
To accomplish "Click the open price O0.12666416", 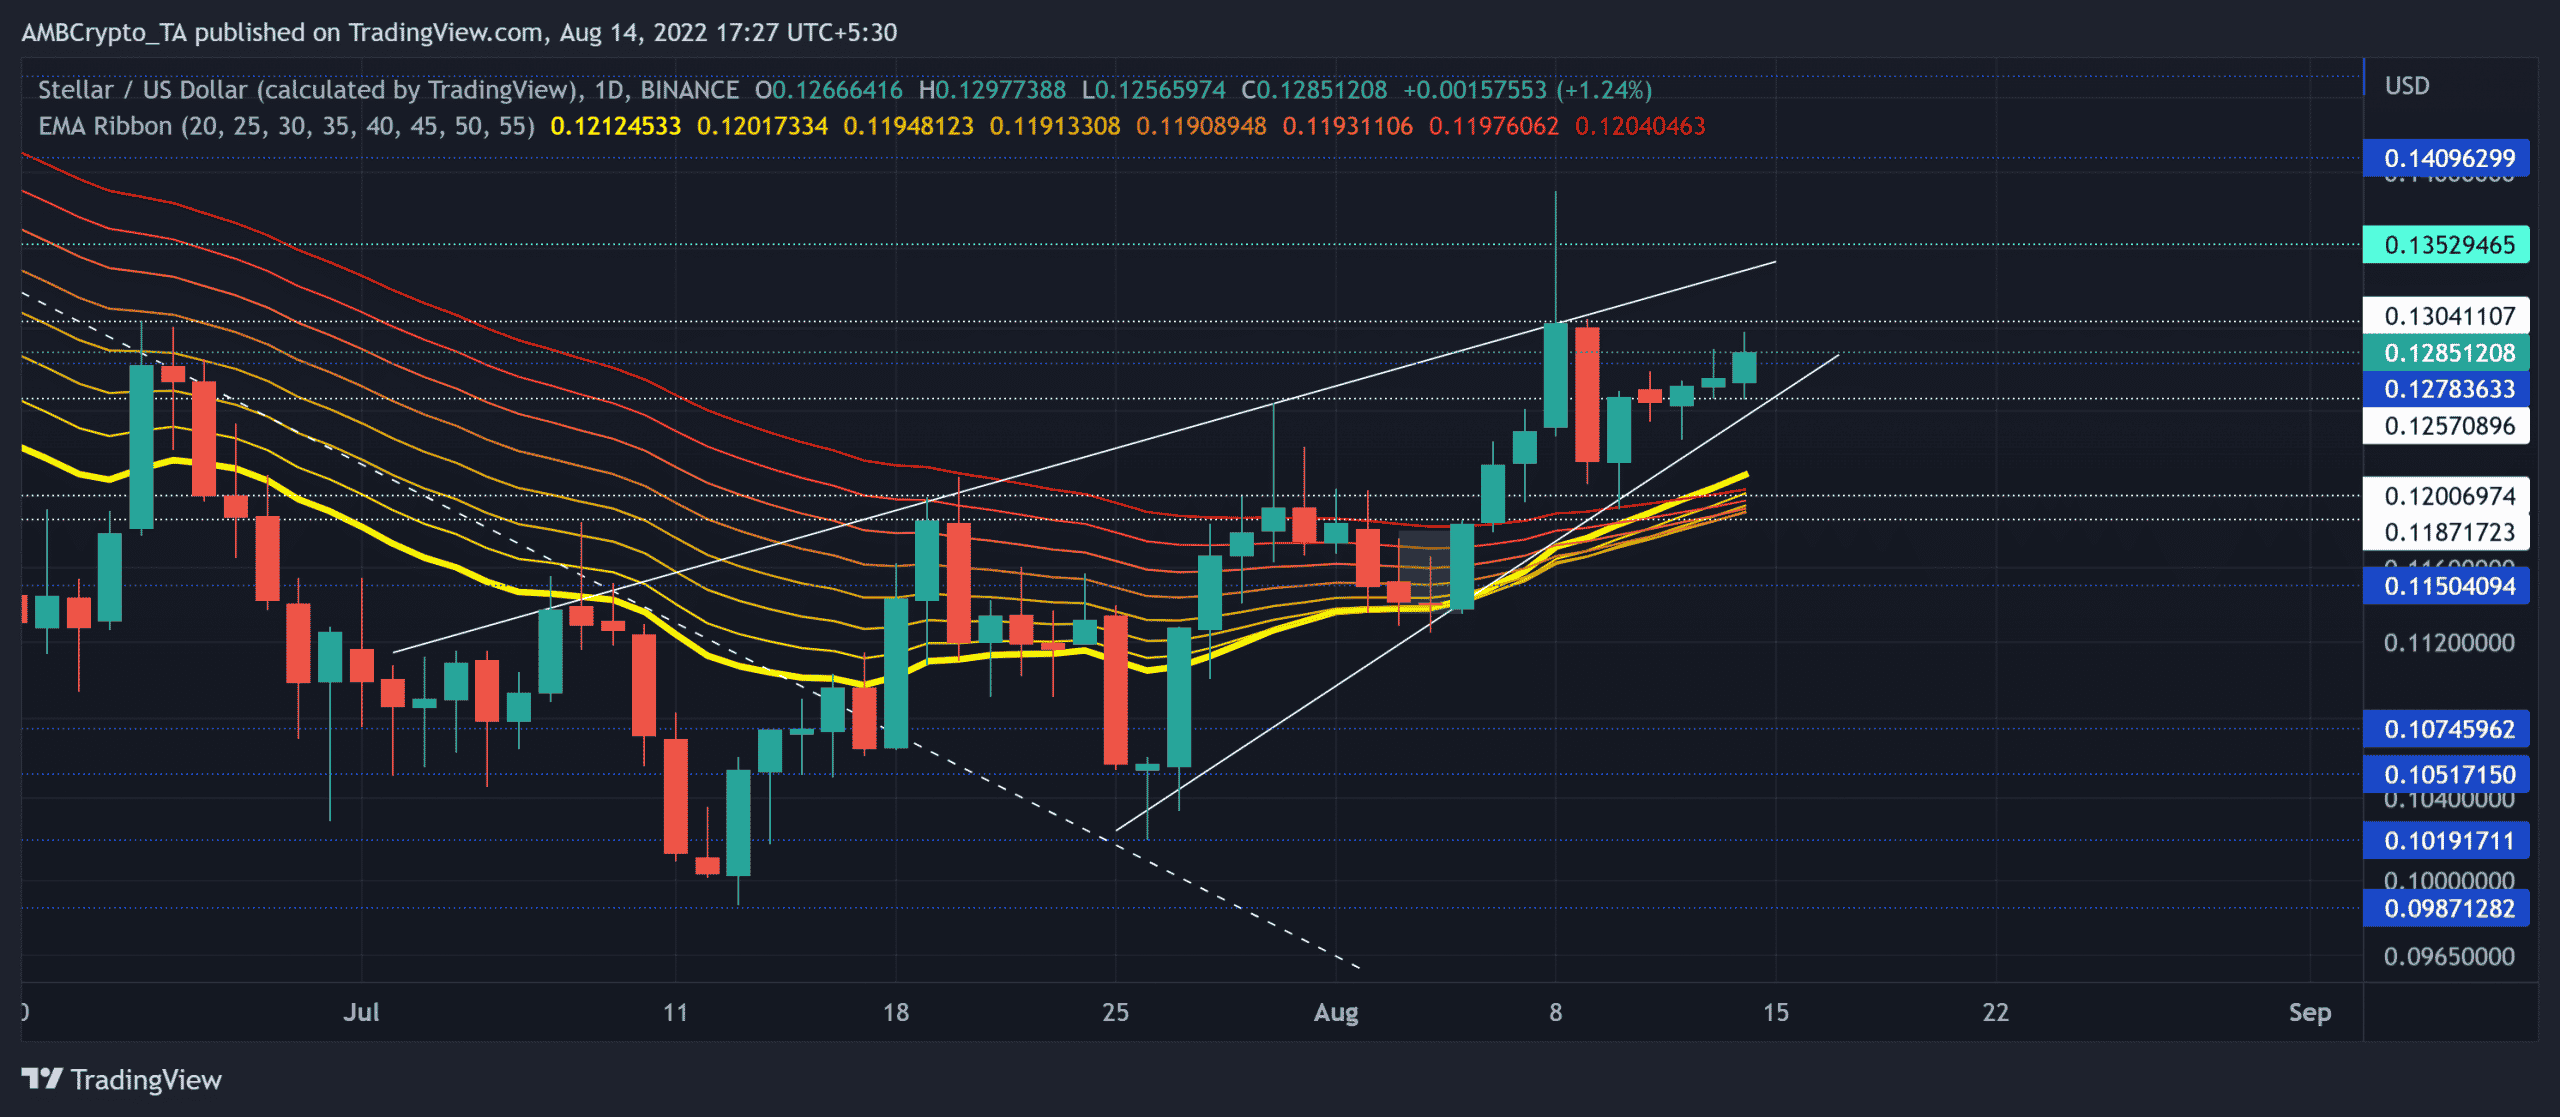I will 829,90.
